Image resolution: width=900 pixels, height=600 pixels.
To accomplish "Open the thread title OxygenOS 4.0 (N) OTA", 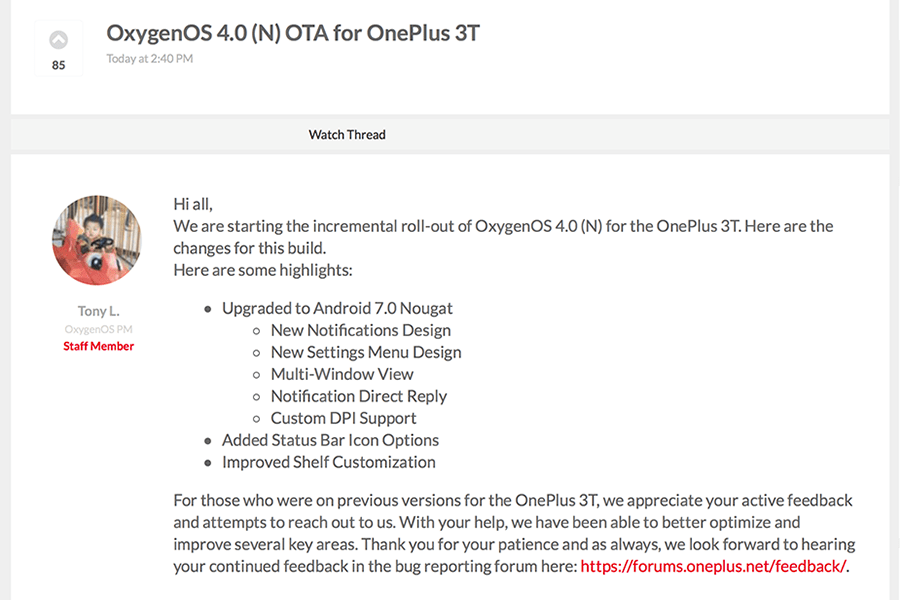I will pyautogui.click(x=291, y=32).
